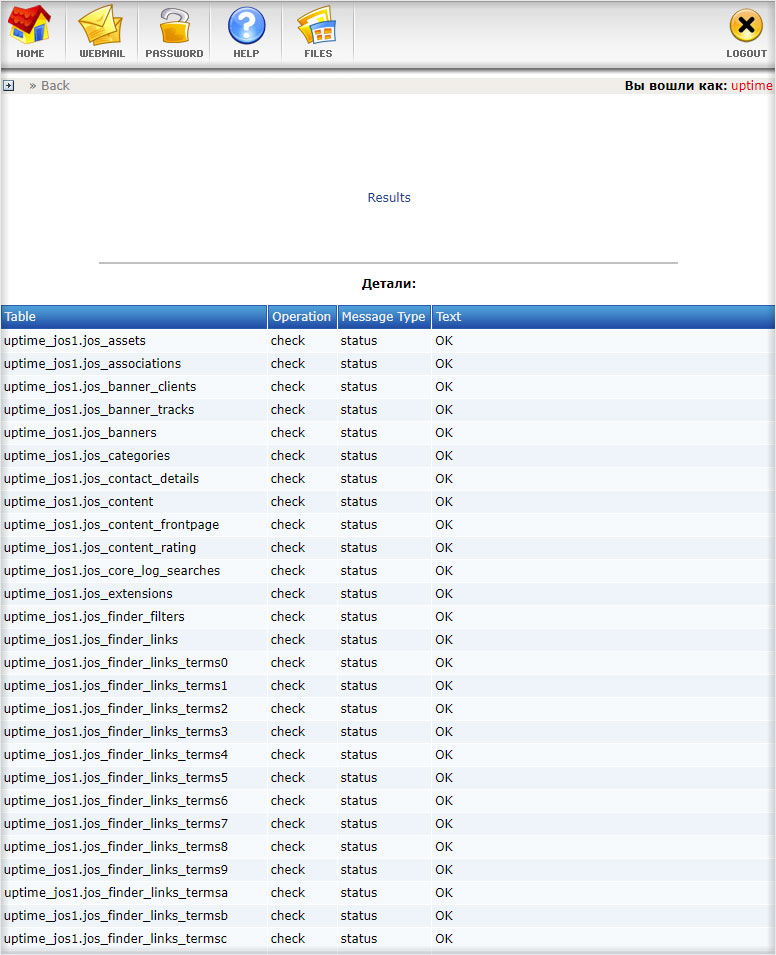This screenshot has width=776, height=955.
Task: Select uptime_jos1.jos_content_frontpage table name
Action: click(x=111, y=524)
